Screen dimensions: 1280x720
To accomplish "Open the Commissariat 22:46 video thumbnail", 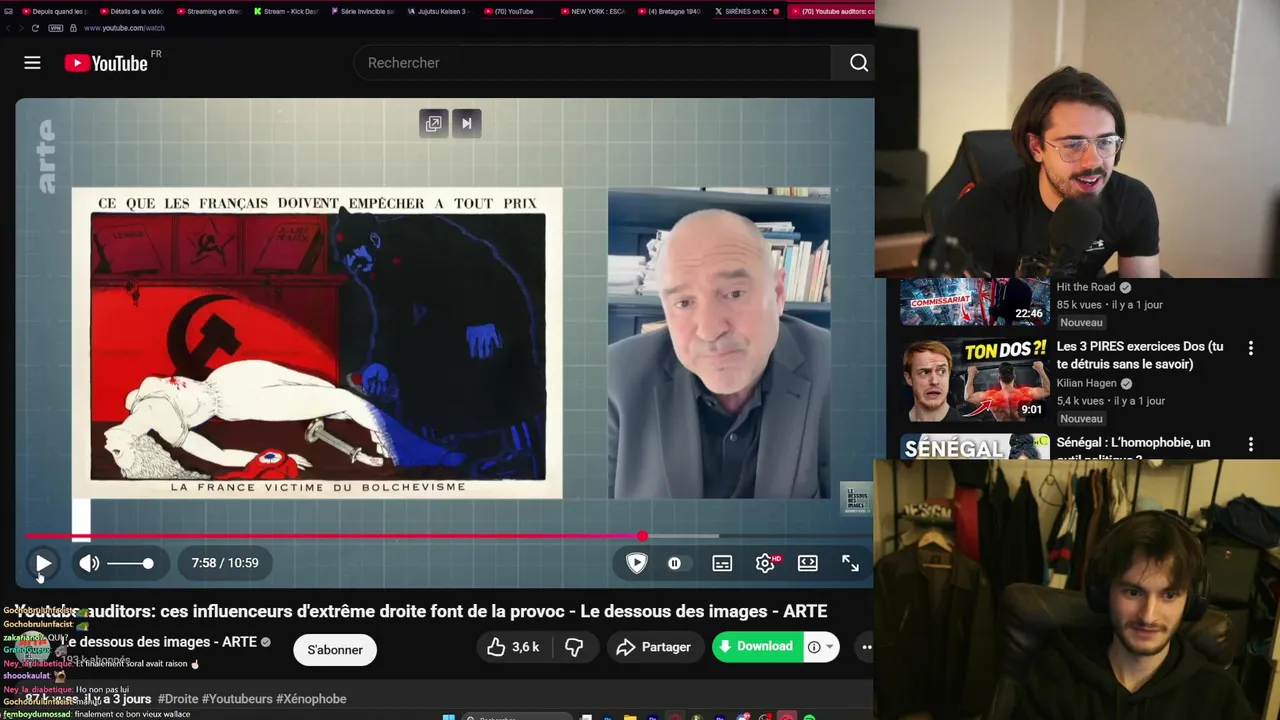I will pyautogui.click(x=974, y=302).
